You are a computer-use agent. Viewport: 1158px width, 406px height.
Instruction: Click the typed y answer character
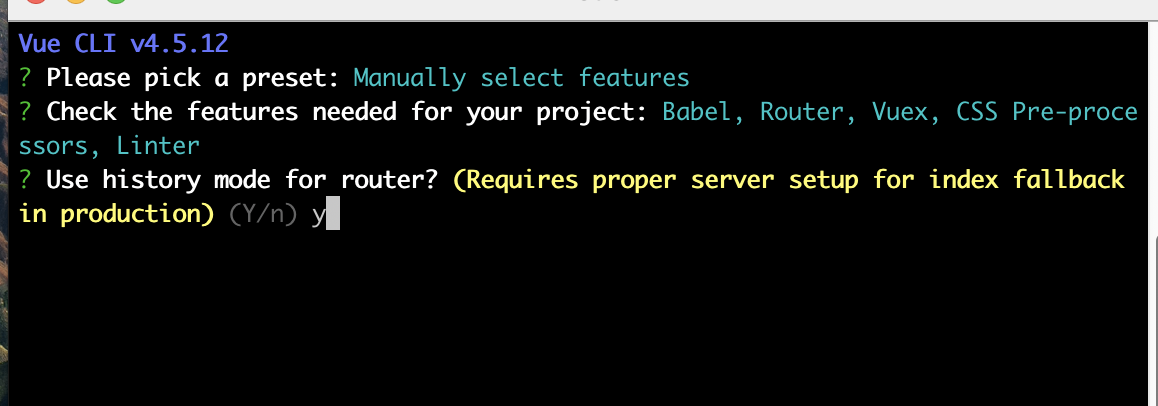[318, 216]
